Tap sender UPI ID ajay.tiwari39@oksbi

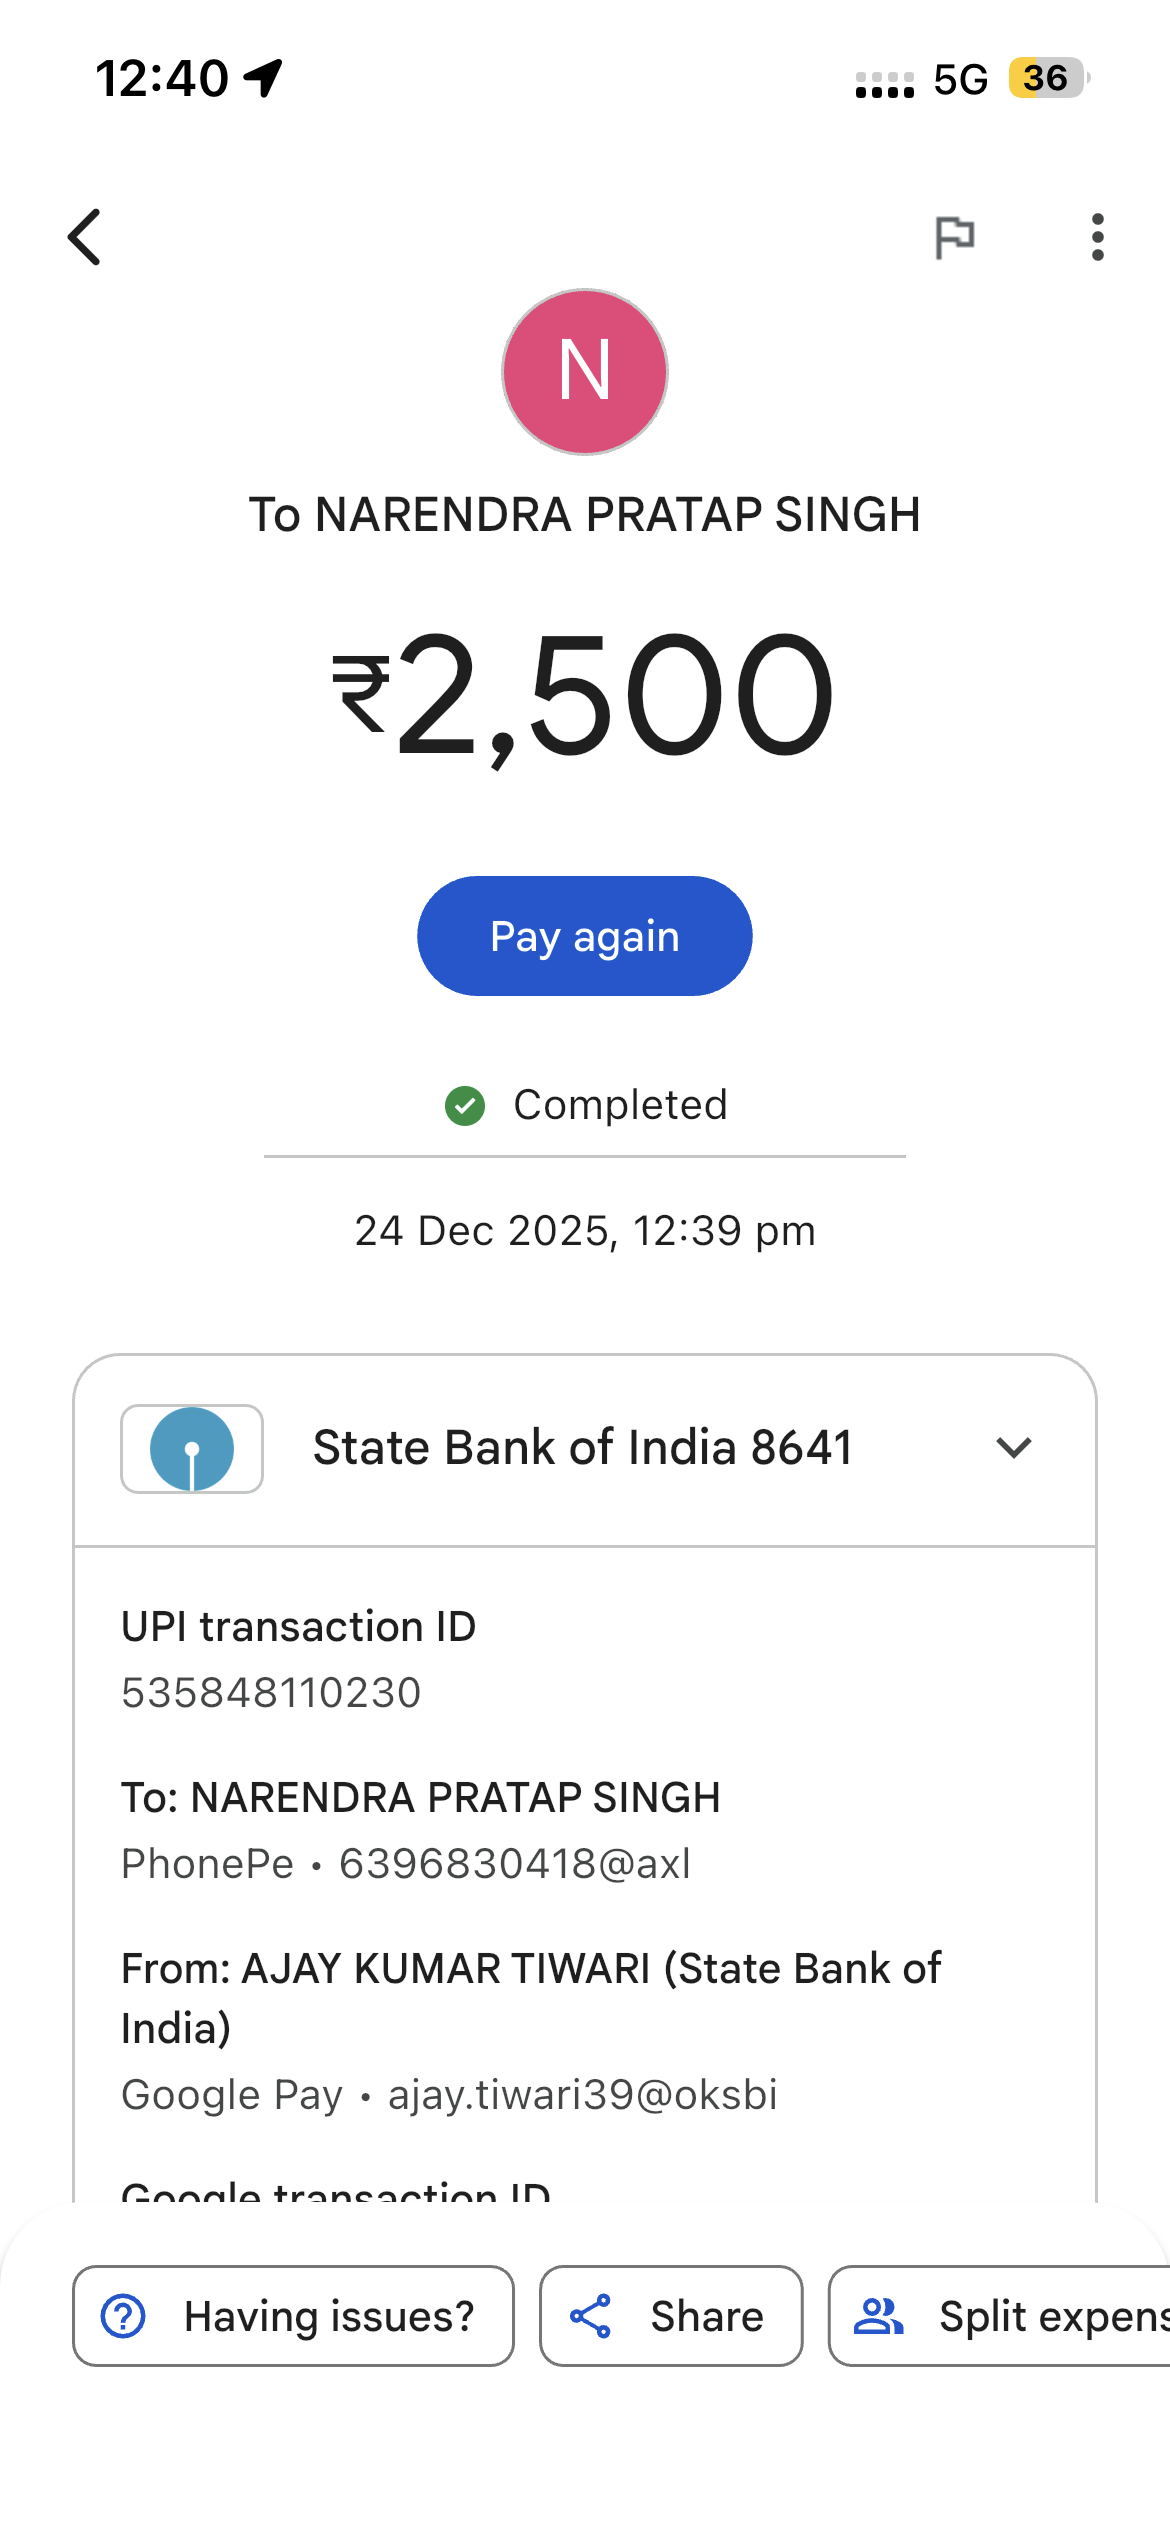pyautogui.click(x=582, y=2095)
